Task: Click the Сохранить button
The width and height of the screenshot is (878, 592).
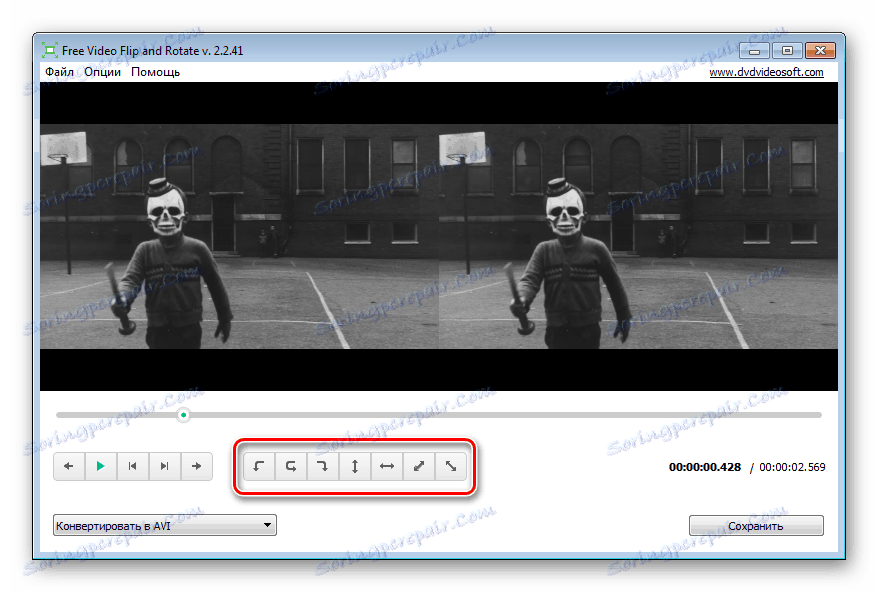Action: point(756,525)
